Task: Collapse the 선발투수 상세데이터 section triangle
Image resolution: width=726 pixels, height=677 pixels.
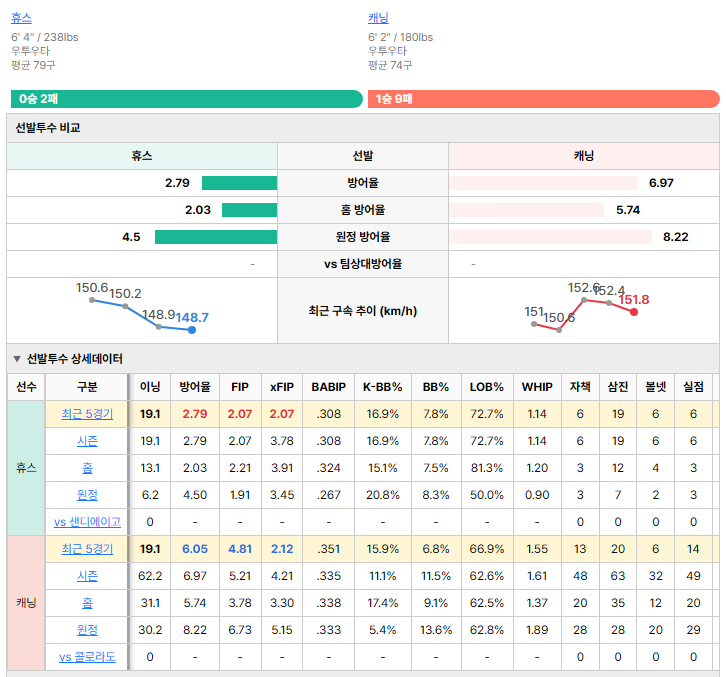Action: click(x=17, y=359)
